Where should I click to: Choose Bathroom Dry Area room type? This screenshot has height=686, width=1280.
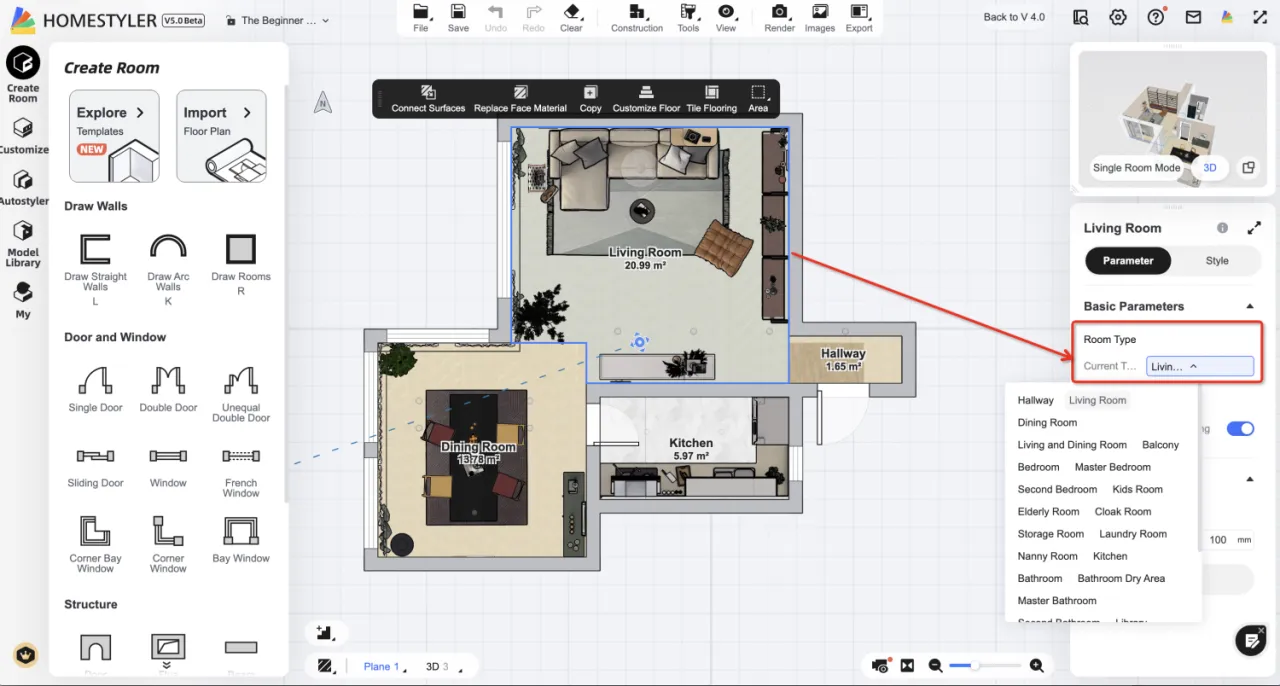1121,579
